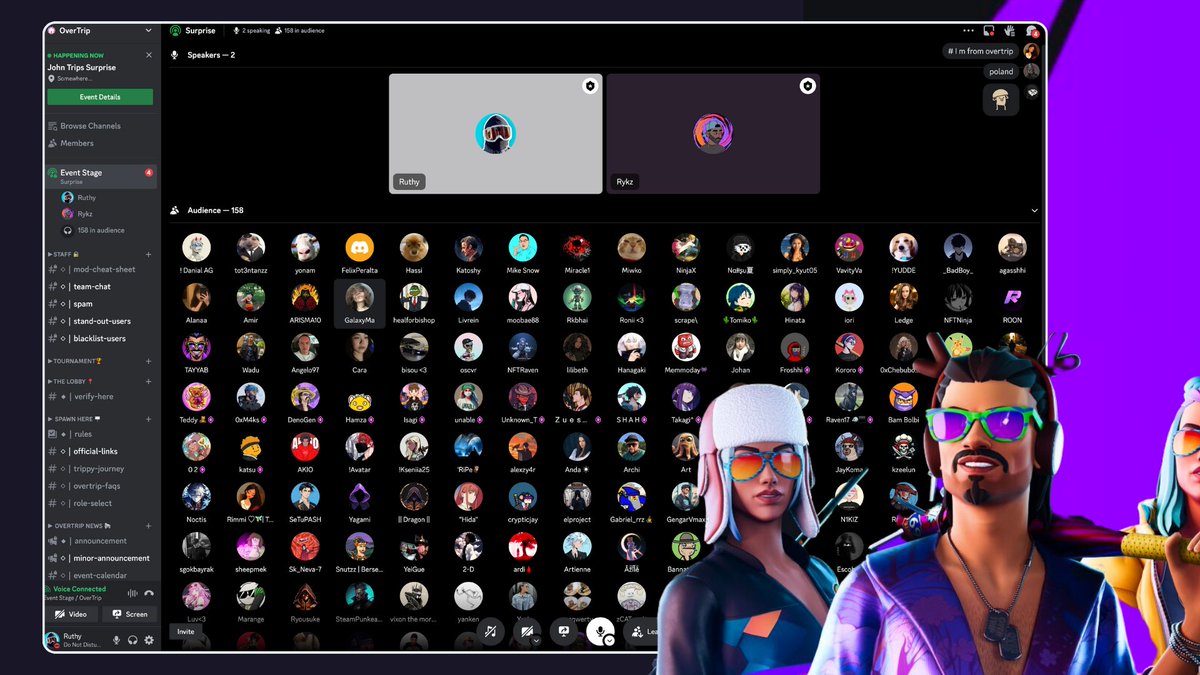Open the soundboard panel
1200x675 pixels.
(491, 632)
